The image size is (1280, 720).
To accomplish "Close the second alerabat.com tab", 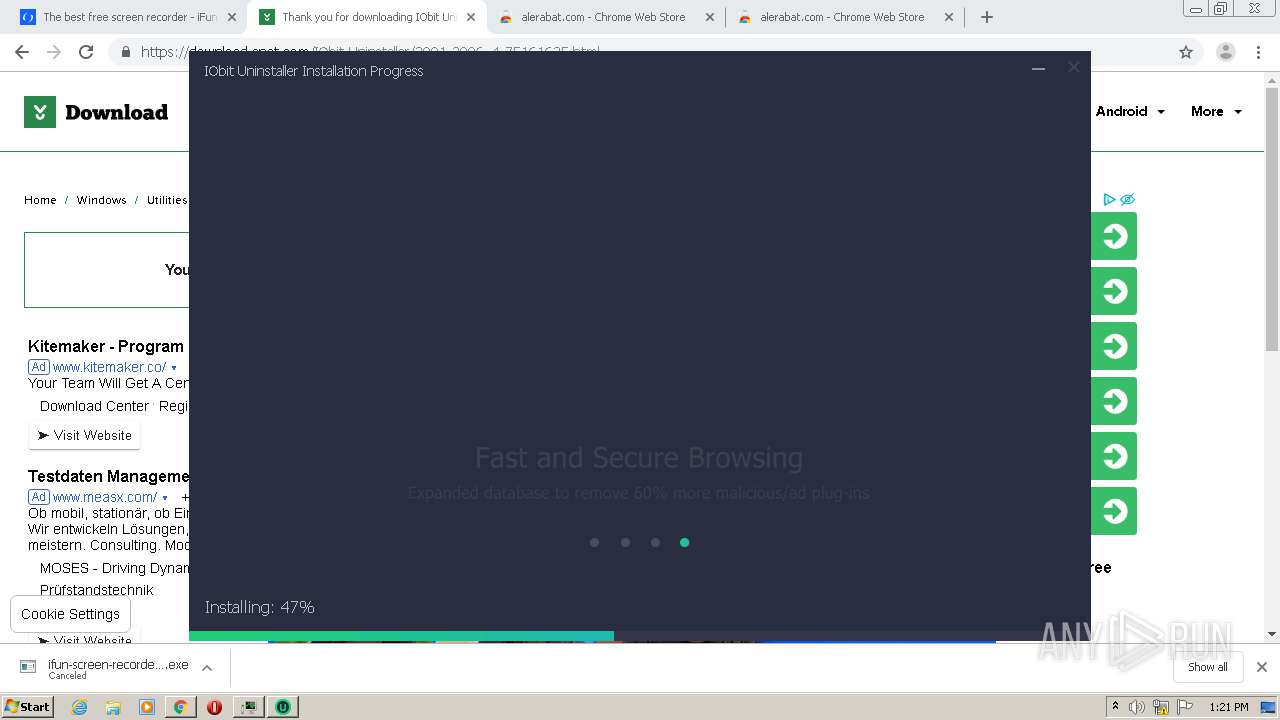I will [x=949, y=17].
